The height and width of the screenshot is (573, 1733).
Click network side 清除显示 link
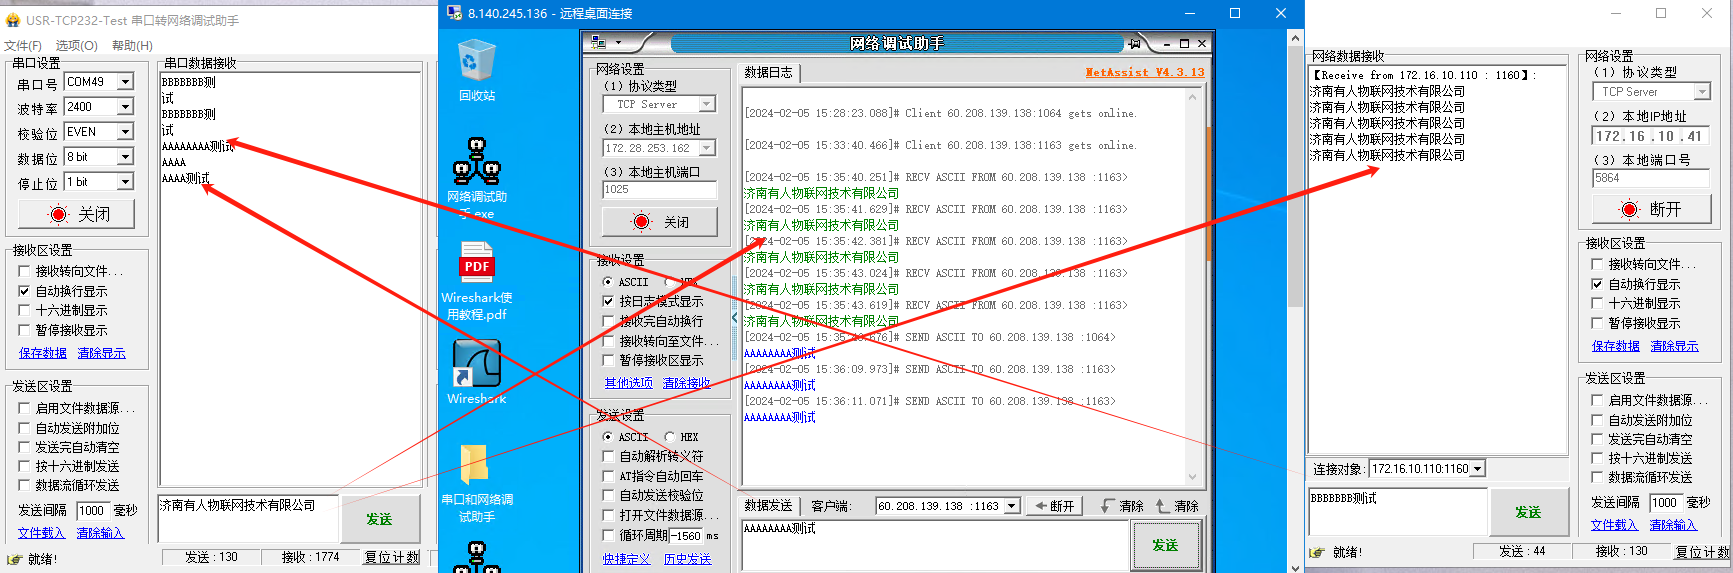tap(1674, 346)
